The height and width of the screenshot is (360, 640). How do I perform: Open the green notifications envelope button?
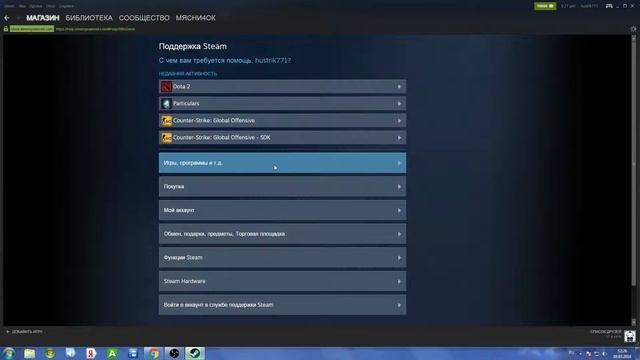[x=545, y=6]
